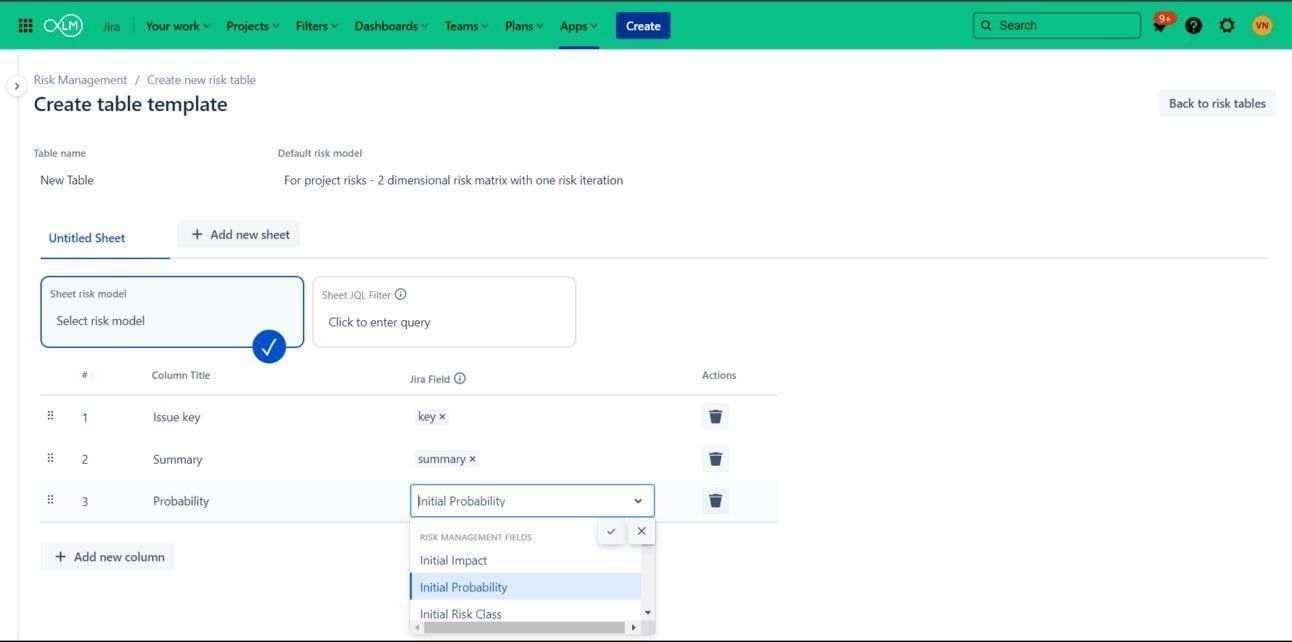Screen dimensions: 1292x642
Task: Edit the Issue key column title
Action: pos(177,417)
